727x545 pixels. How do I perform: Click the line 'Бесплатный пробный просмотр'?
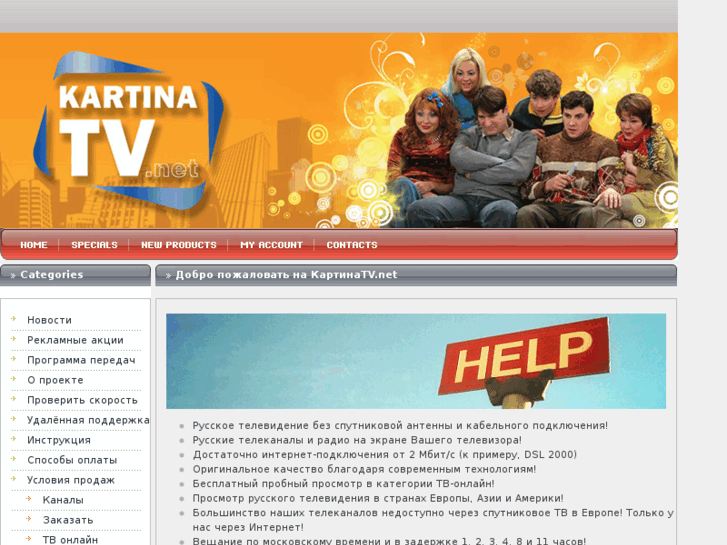click(344, 484)
